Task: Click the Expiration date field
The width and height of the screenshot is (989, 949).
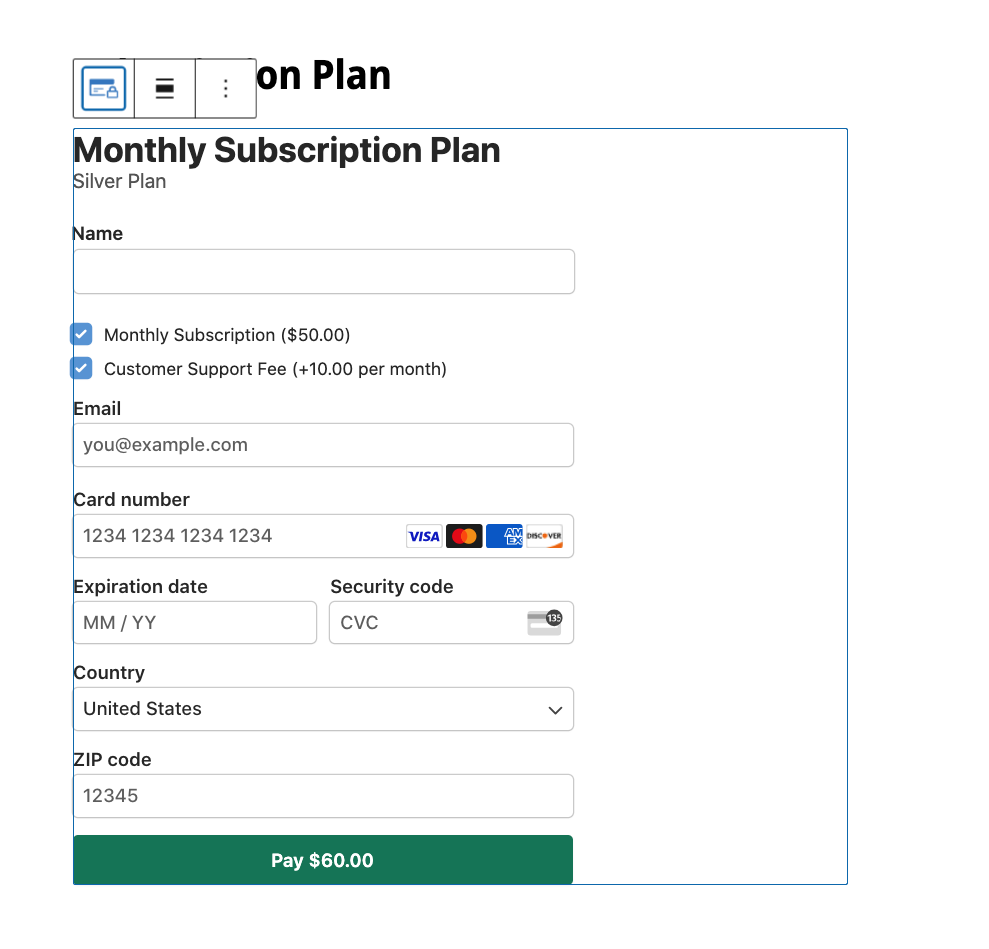Action: click(x=195, y=622)
